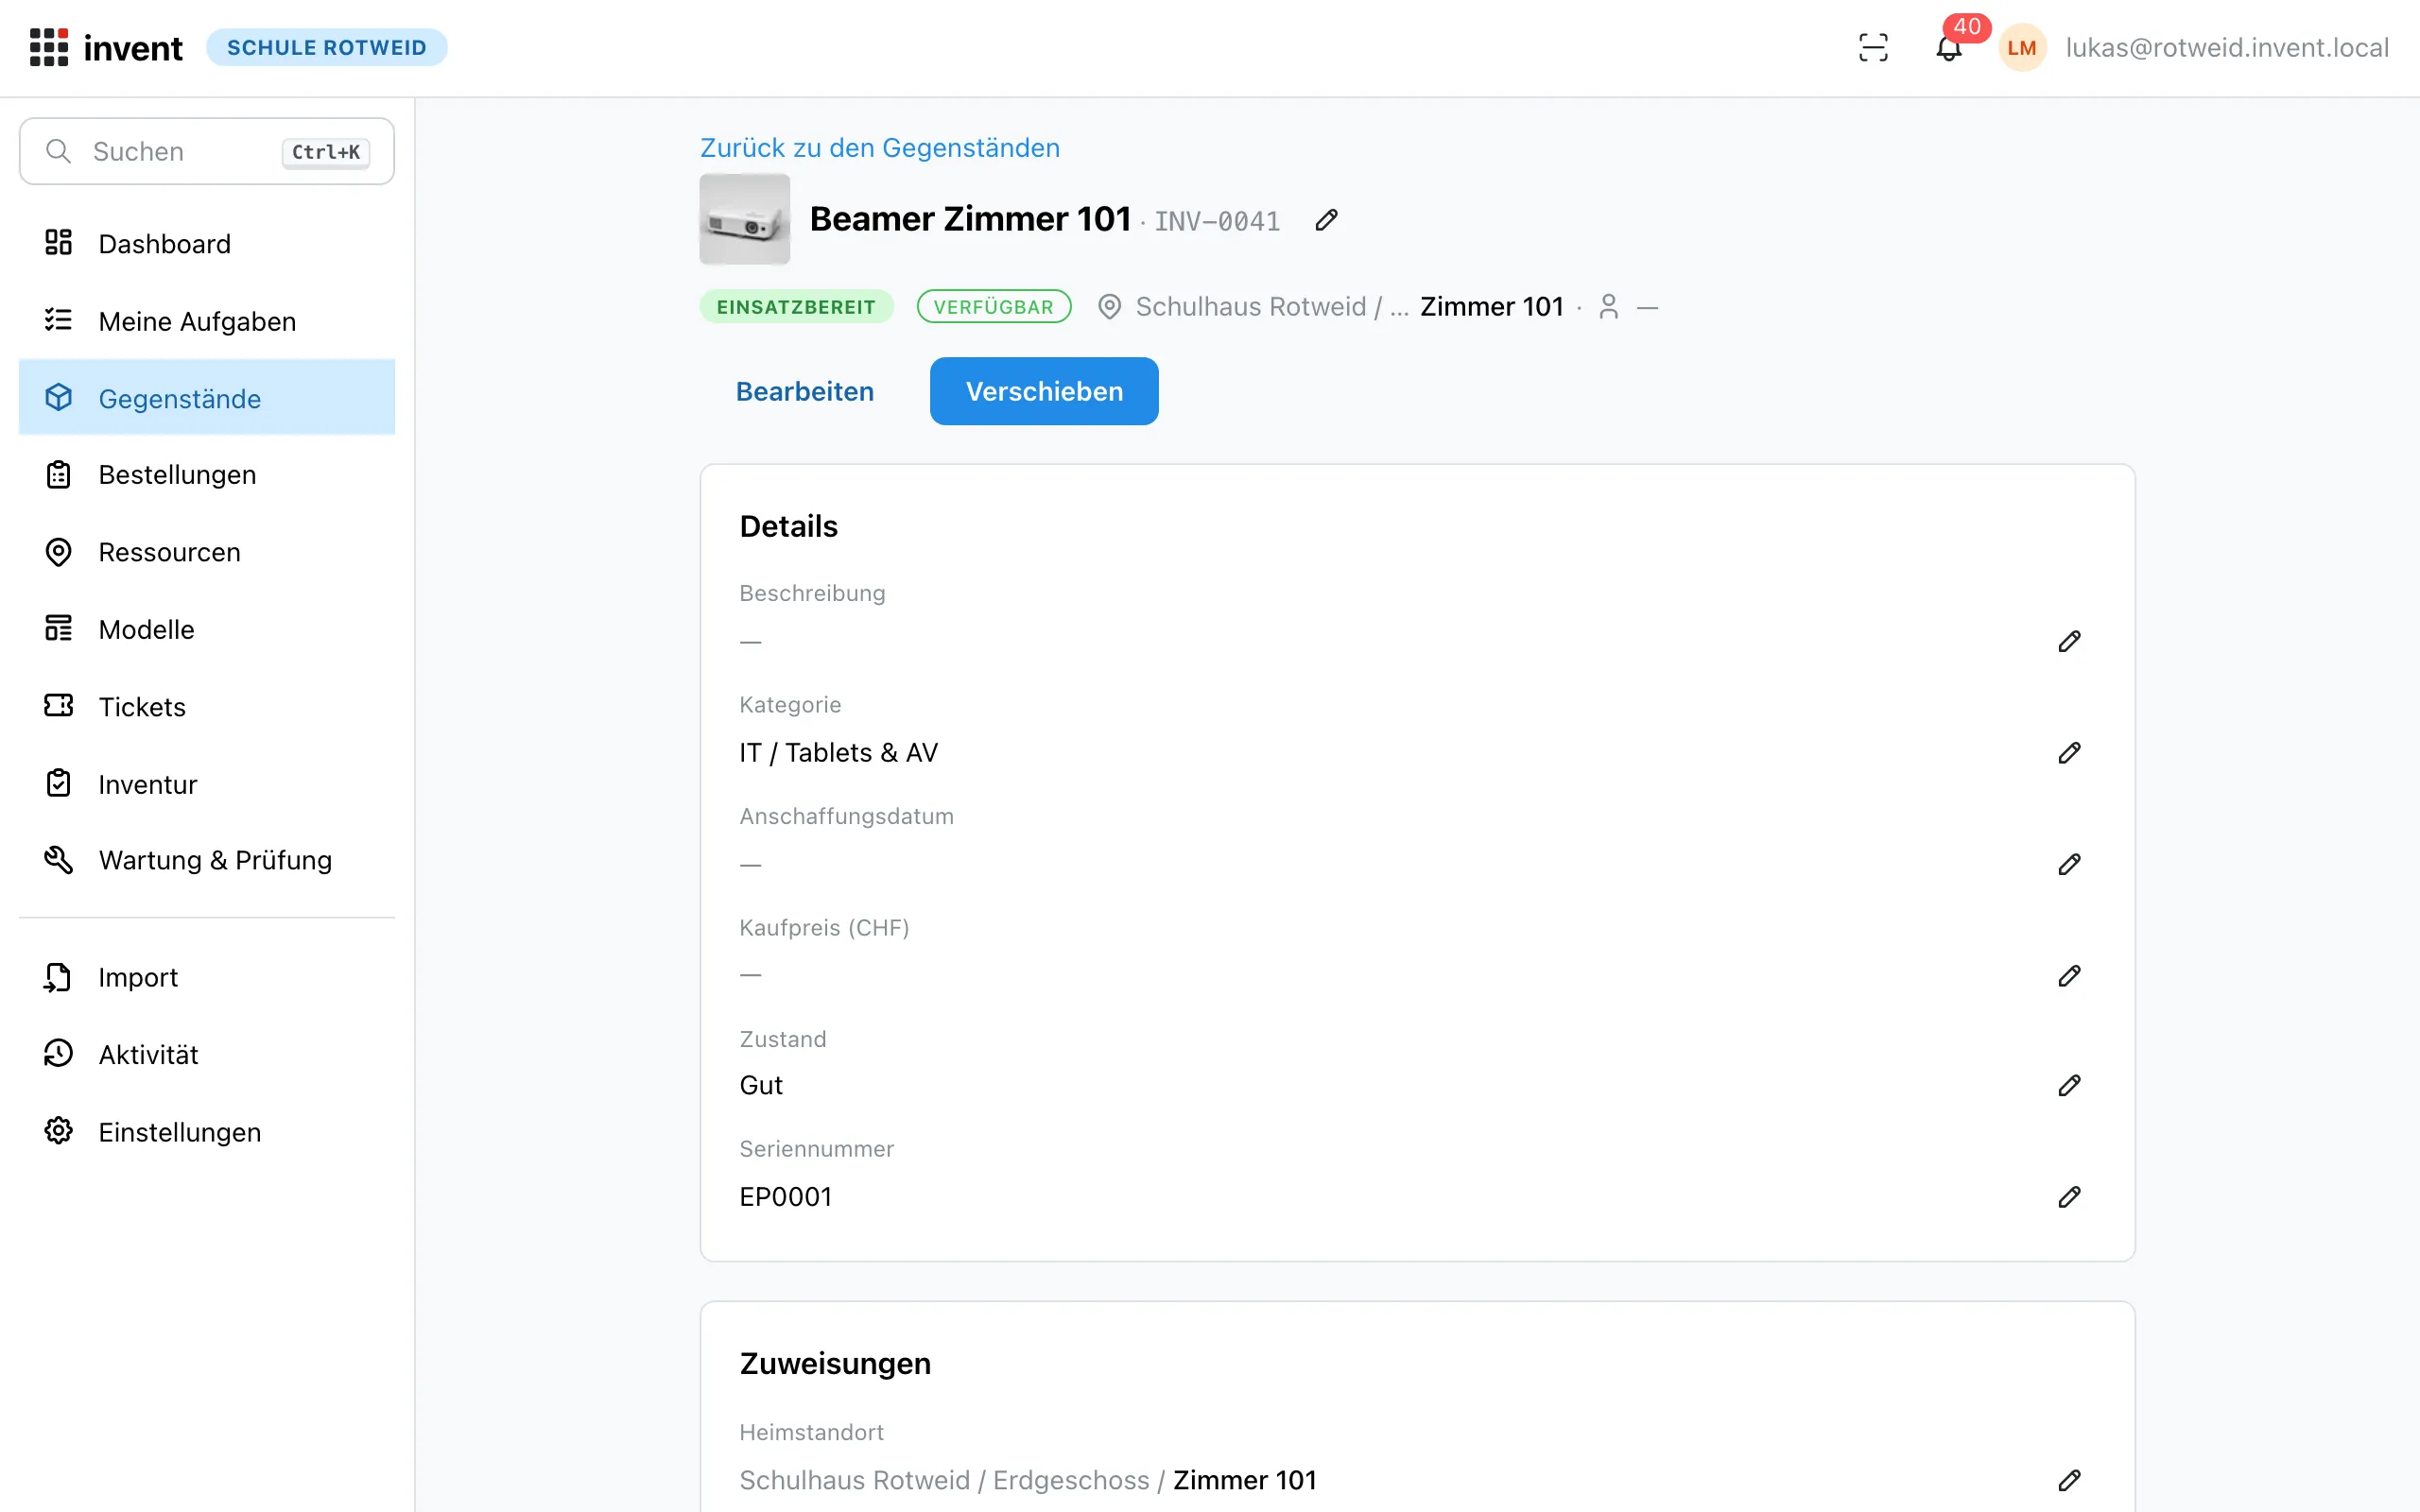Image resolution: width=2420 pixels, height=1512 pixels.
Task: Edit Anschaffungsdatum with its pencil icon
Action: (x=2069, y=864)
